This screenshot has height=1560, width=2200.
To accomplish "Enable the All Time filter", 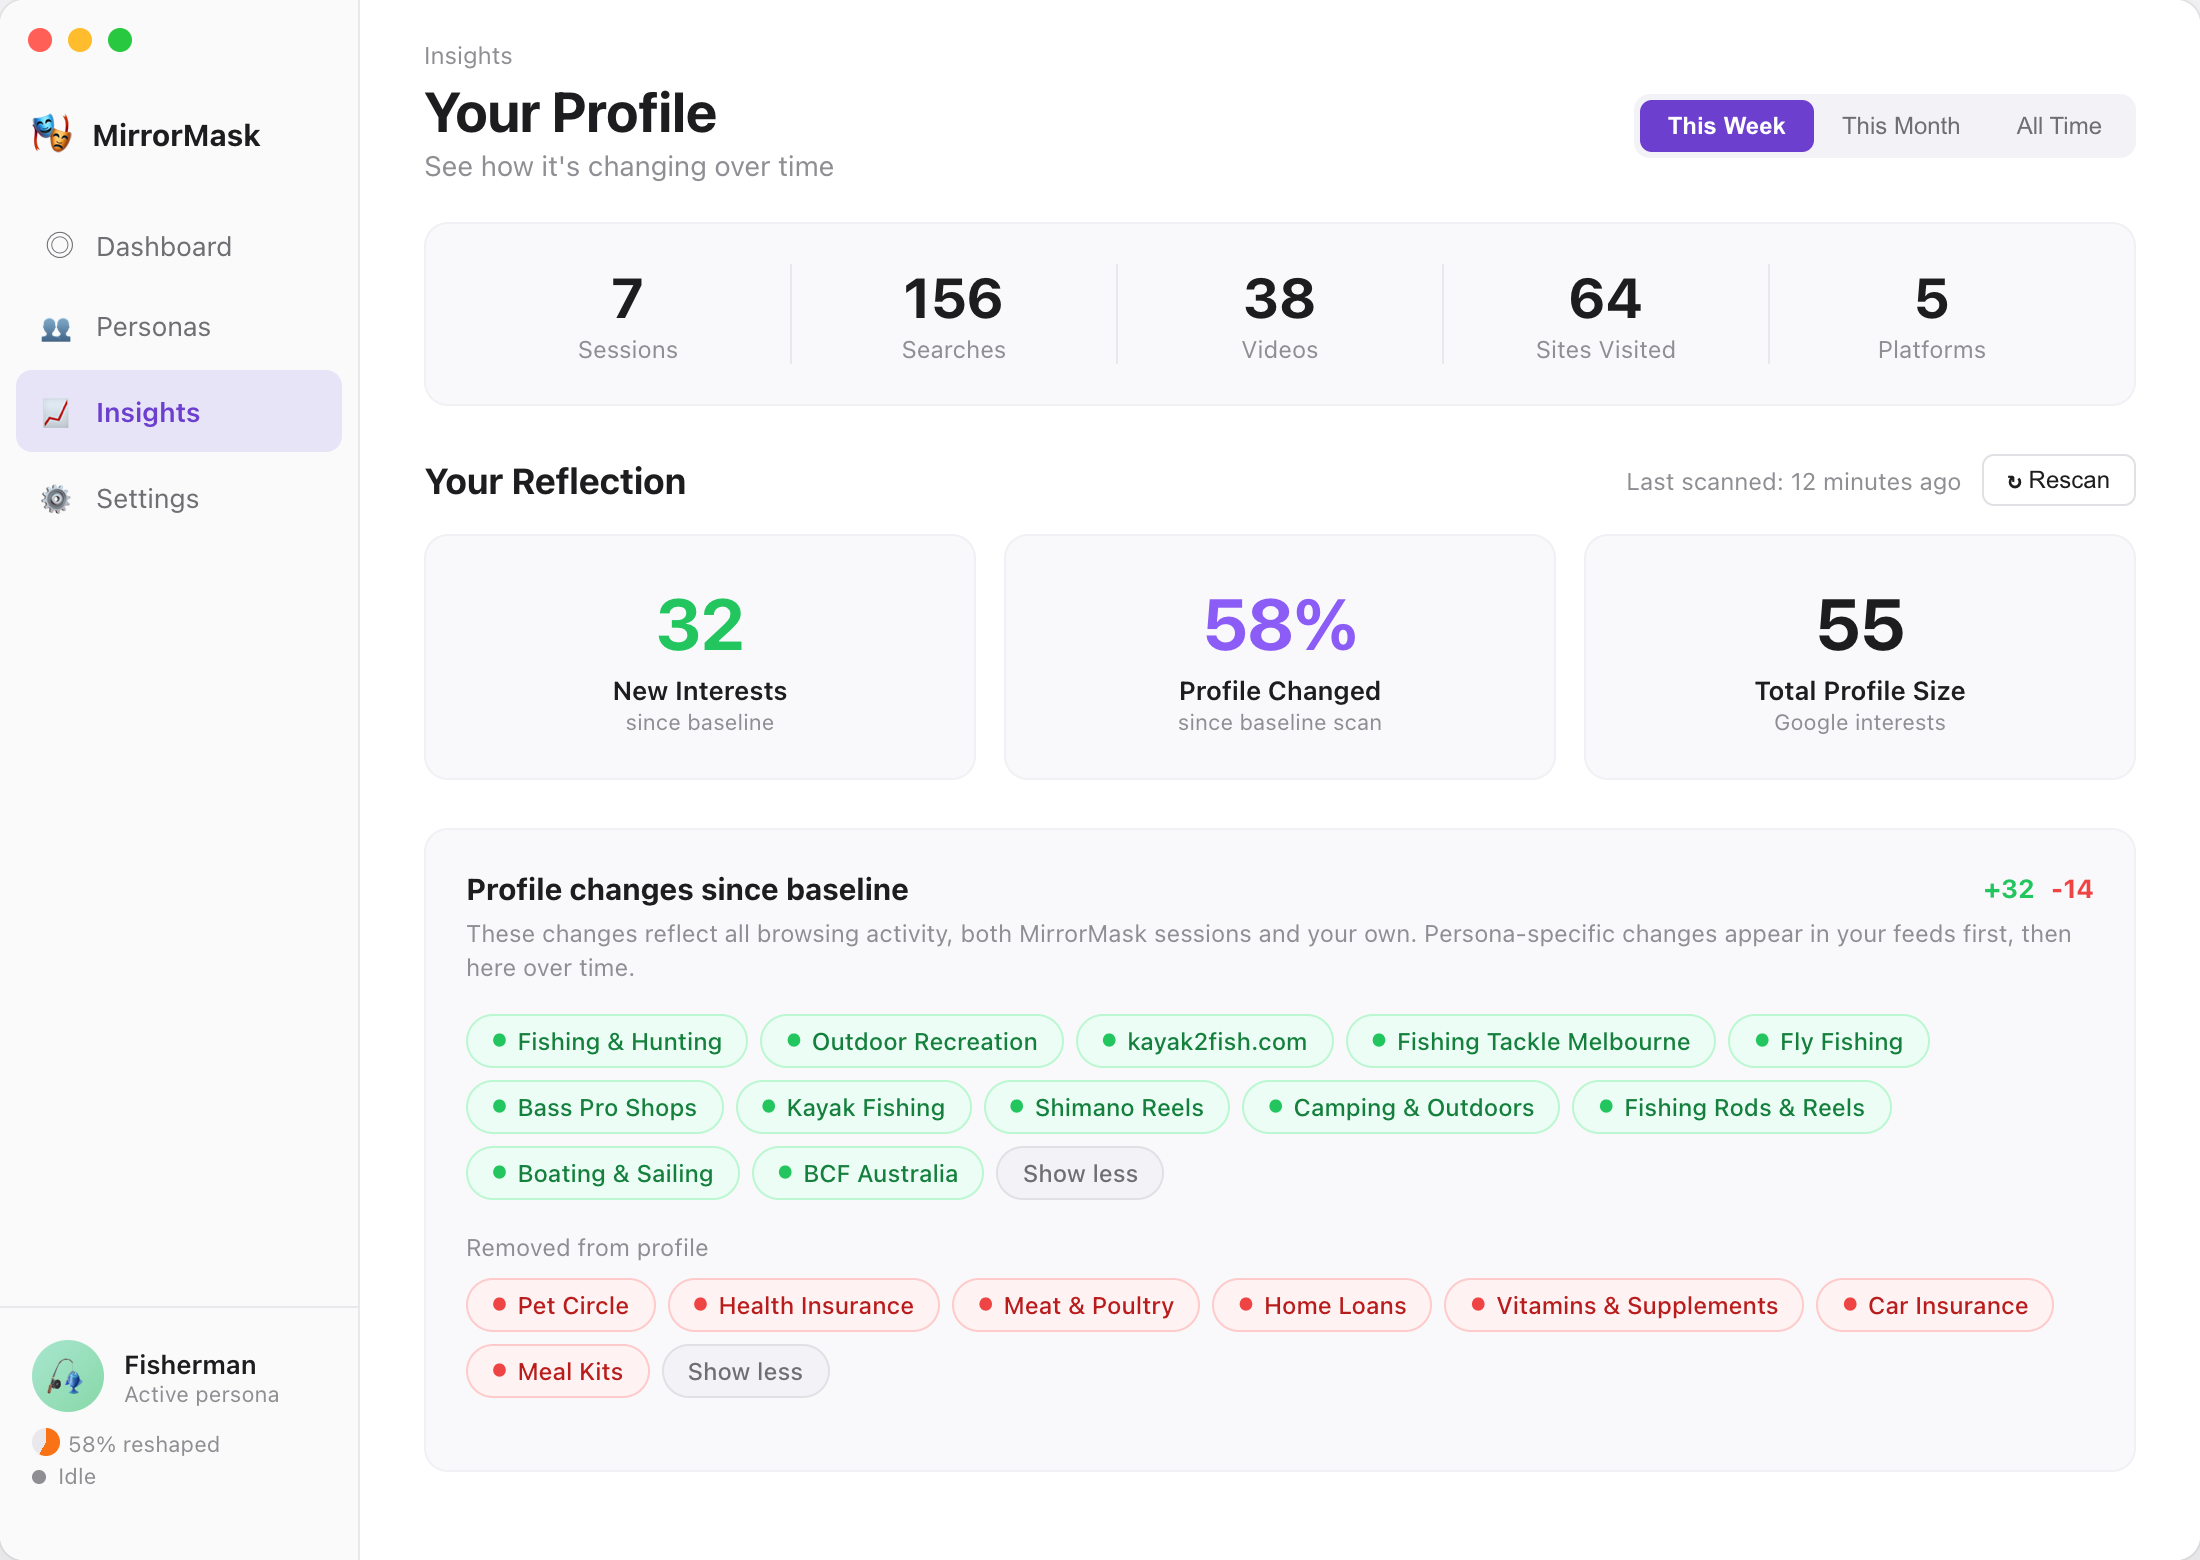I will point(2058,126).
